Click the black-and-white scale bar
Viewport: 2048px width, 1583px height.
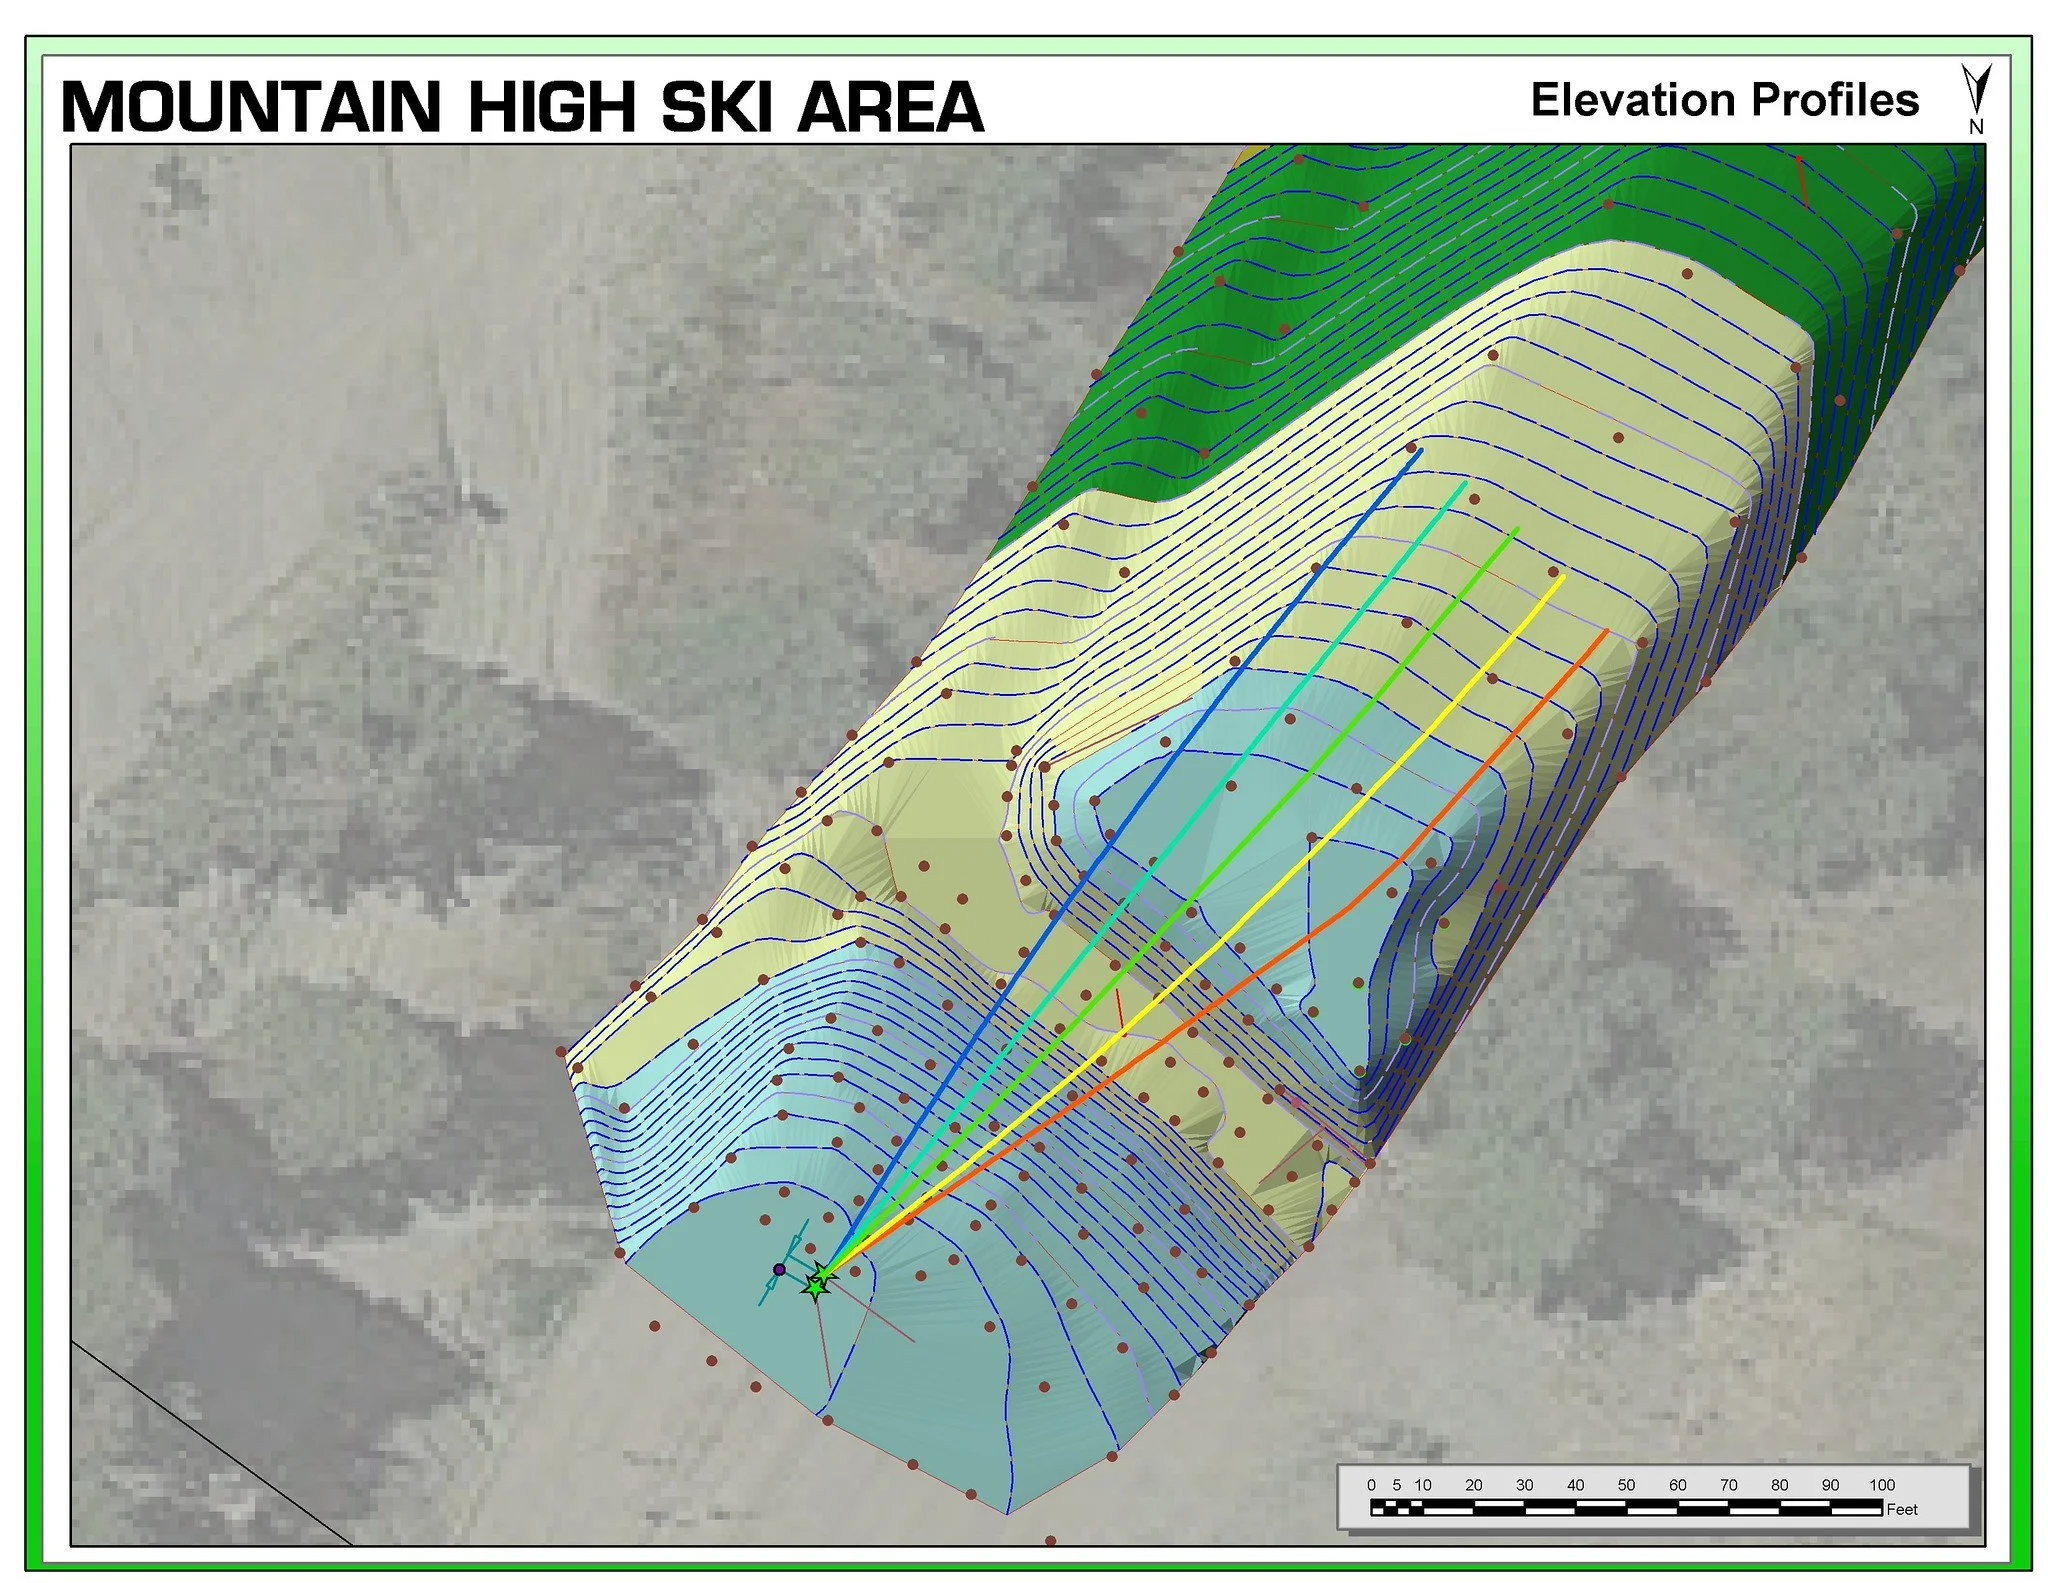1626,1508
